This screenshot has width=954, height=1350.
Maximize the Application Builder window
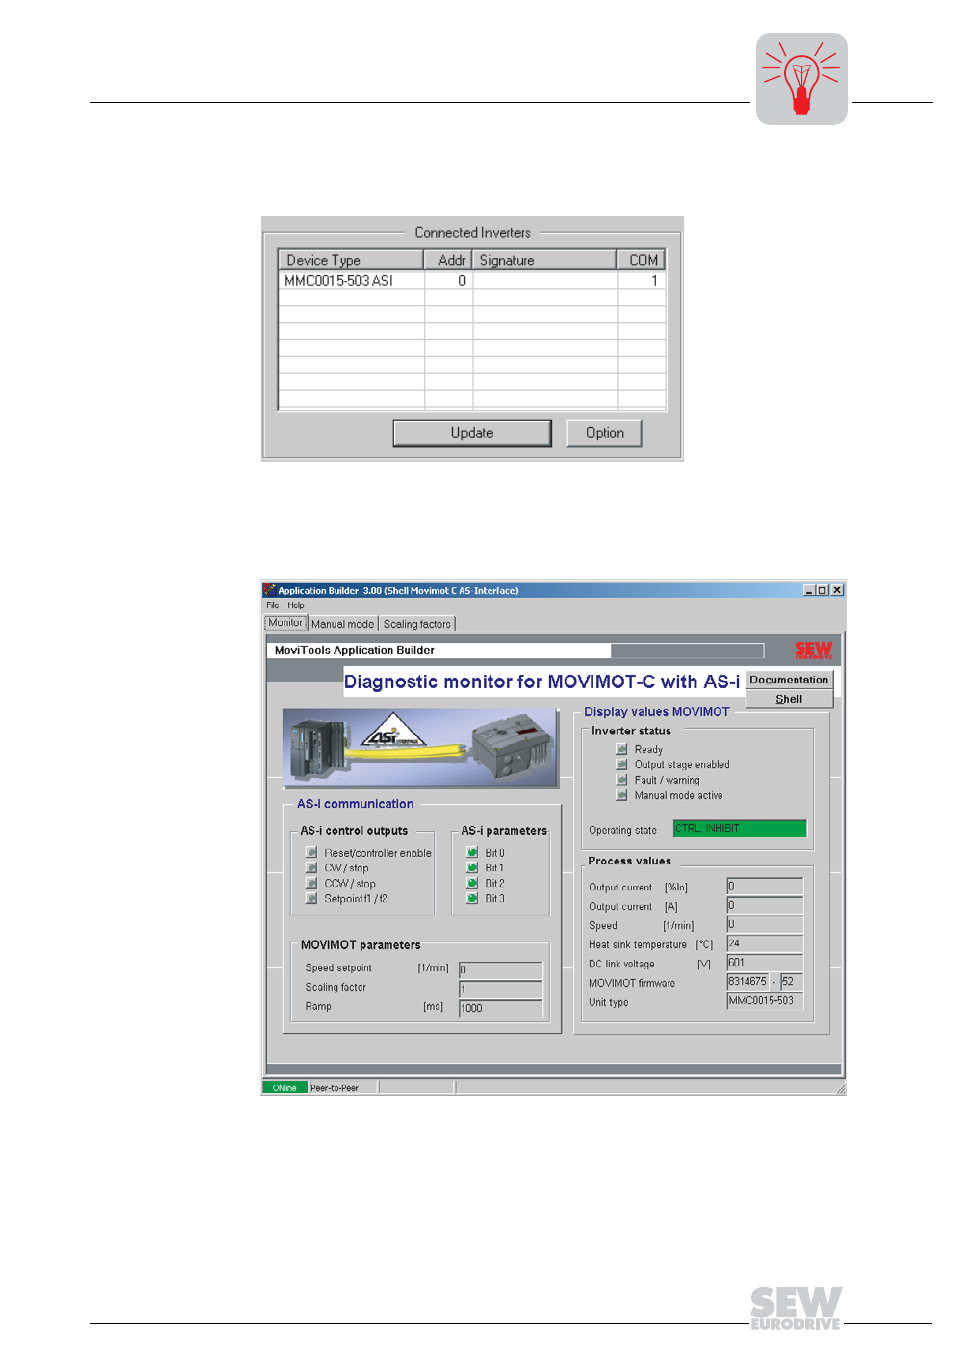point(822,590)
